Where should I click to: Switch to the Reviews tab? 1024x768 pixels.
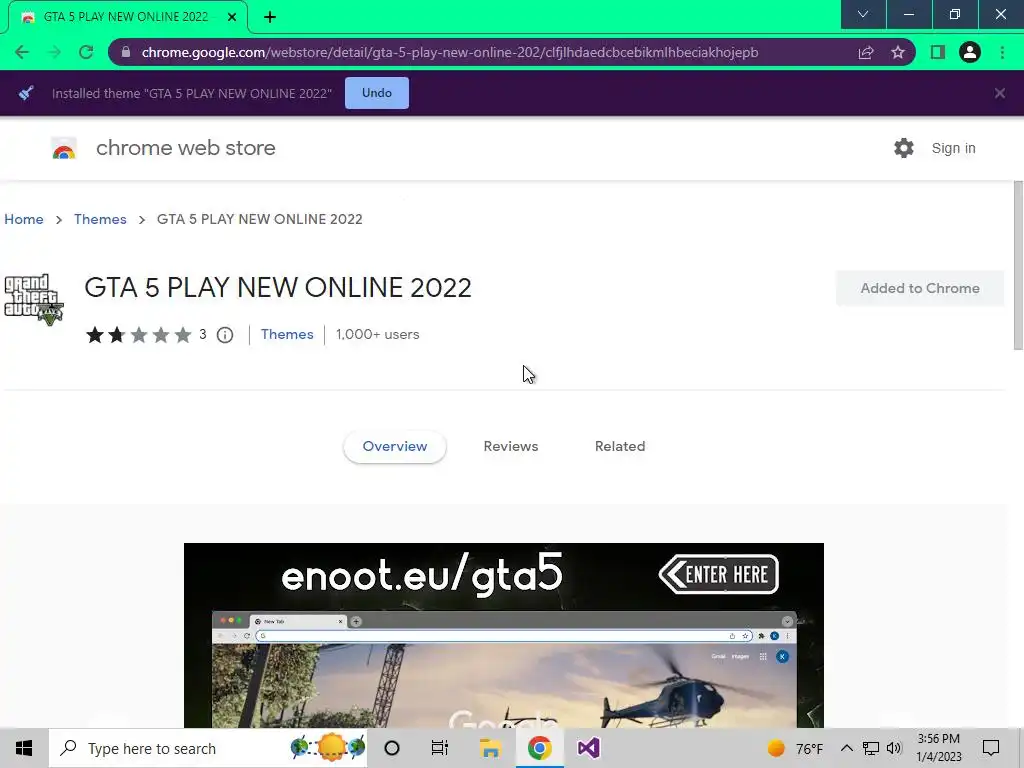(x=511, y=447)
